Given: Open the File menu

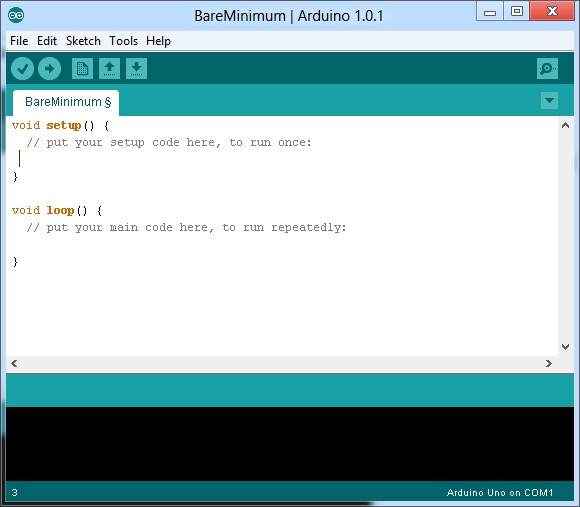Looking at the screenshot, I should pos(19,41).
